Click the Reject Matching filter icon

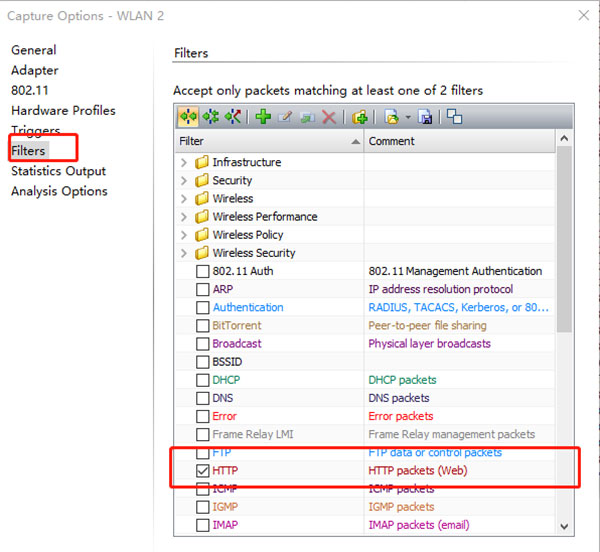(233, 117)
